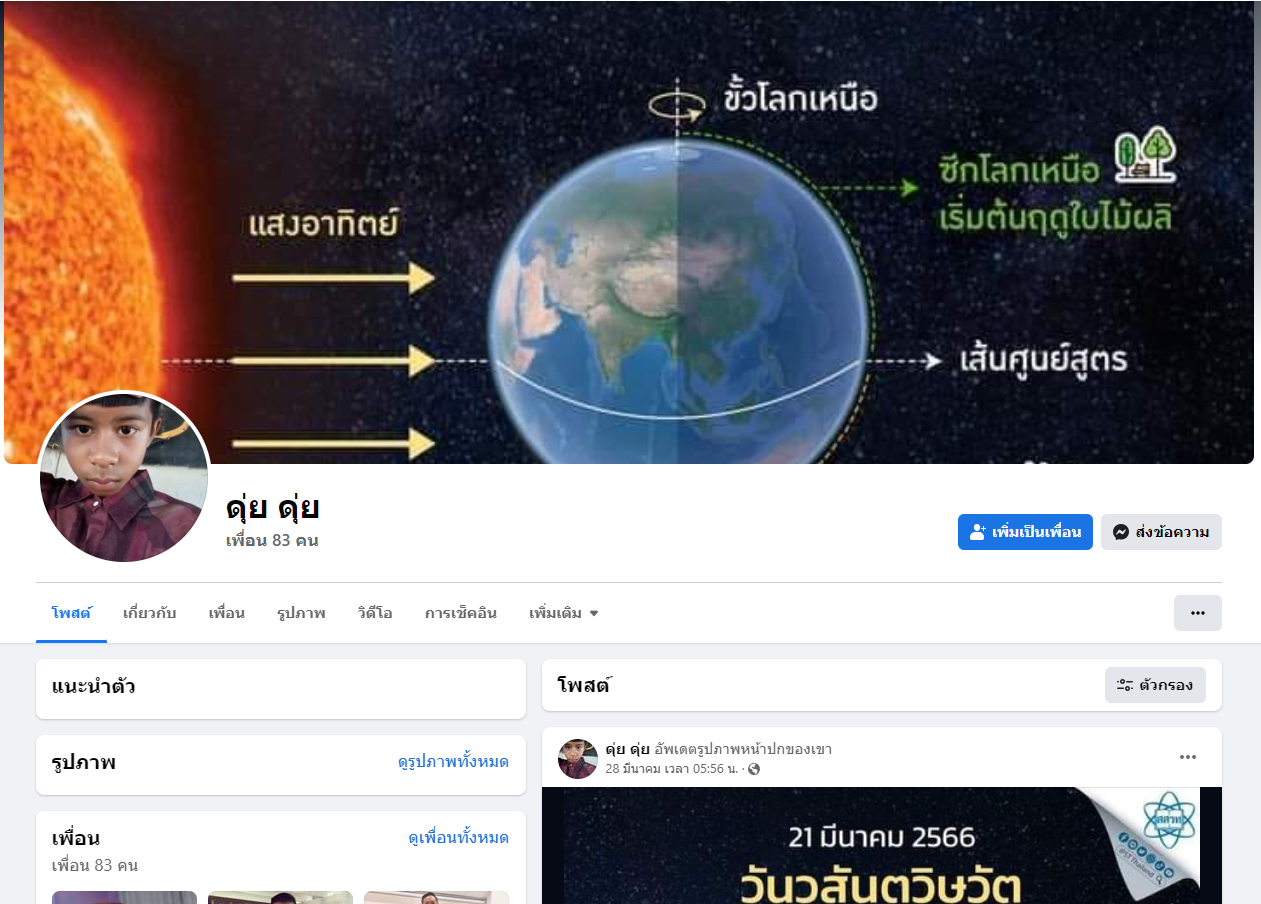
Task: Click the small avatar on the post
Action: (x=578, y=759)
